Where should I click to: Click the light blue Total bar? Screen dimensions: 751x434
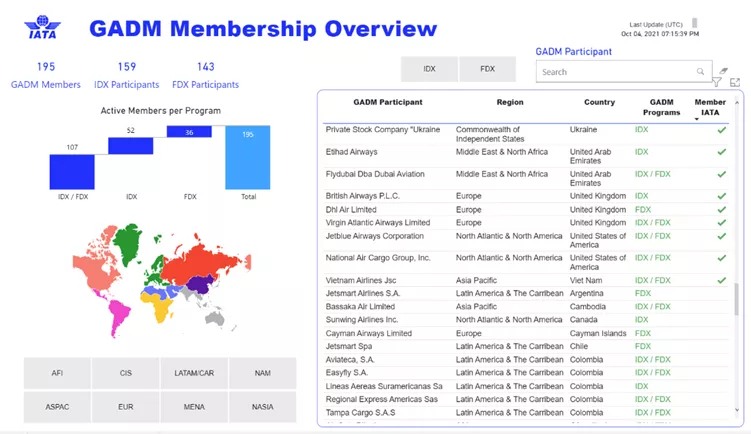point(248,158)
